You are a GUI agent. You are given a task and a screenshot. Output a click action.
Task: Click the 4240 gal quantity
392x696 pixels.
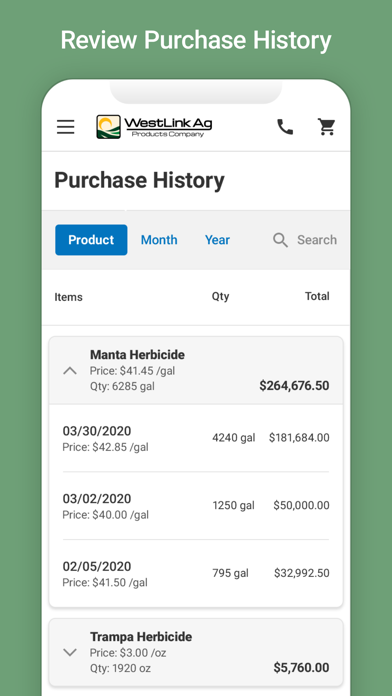pos(234,438)
